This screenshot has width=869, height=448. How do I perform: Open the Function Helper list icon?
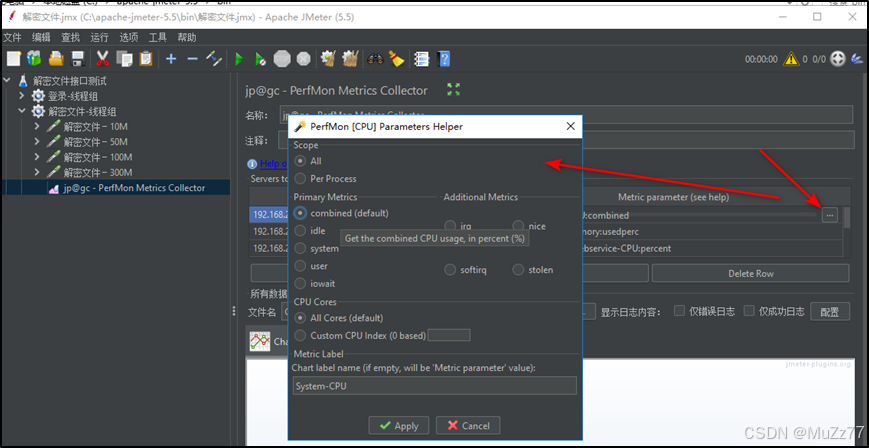click(422, 59)
